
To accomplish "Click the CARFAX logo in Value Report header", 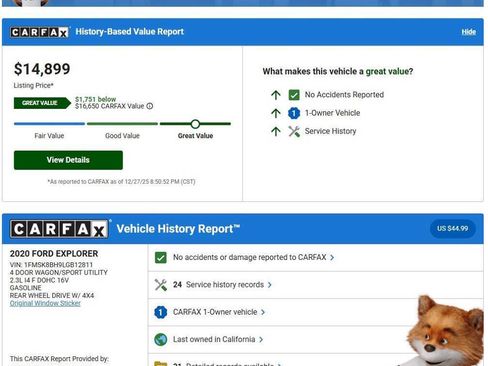I will (x=39, y=32).
